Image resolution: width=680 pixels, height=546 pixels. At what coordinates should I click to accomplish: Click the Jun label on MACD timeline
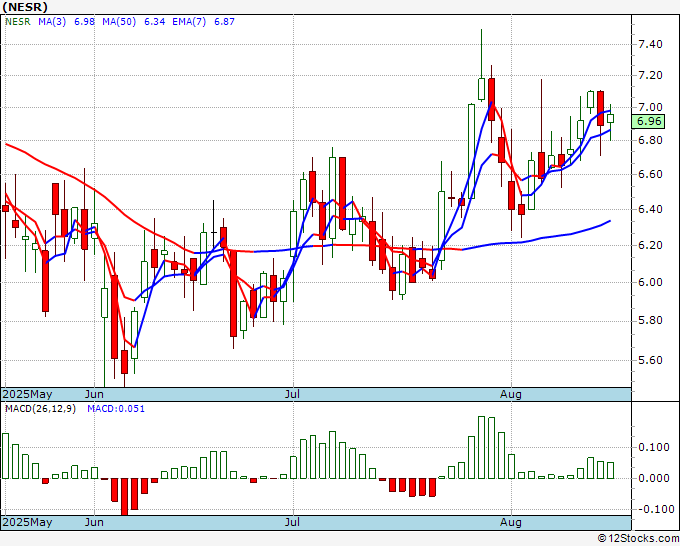coord(94,522)
